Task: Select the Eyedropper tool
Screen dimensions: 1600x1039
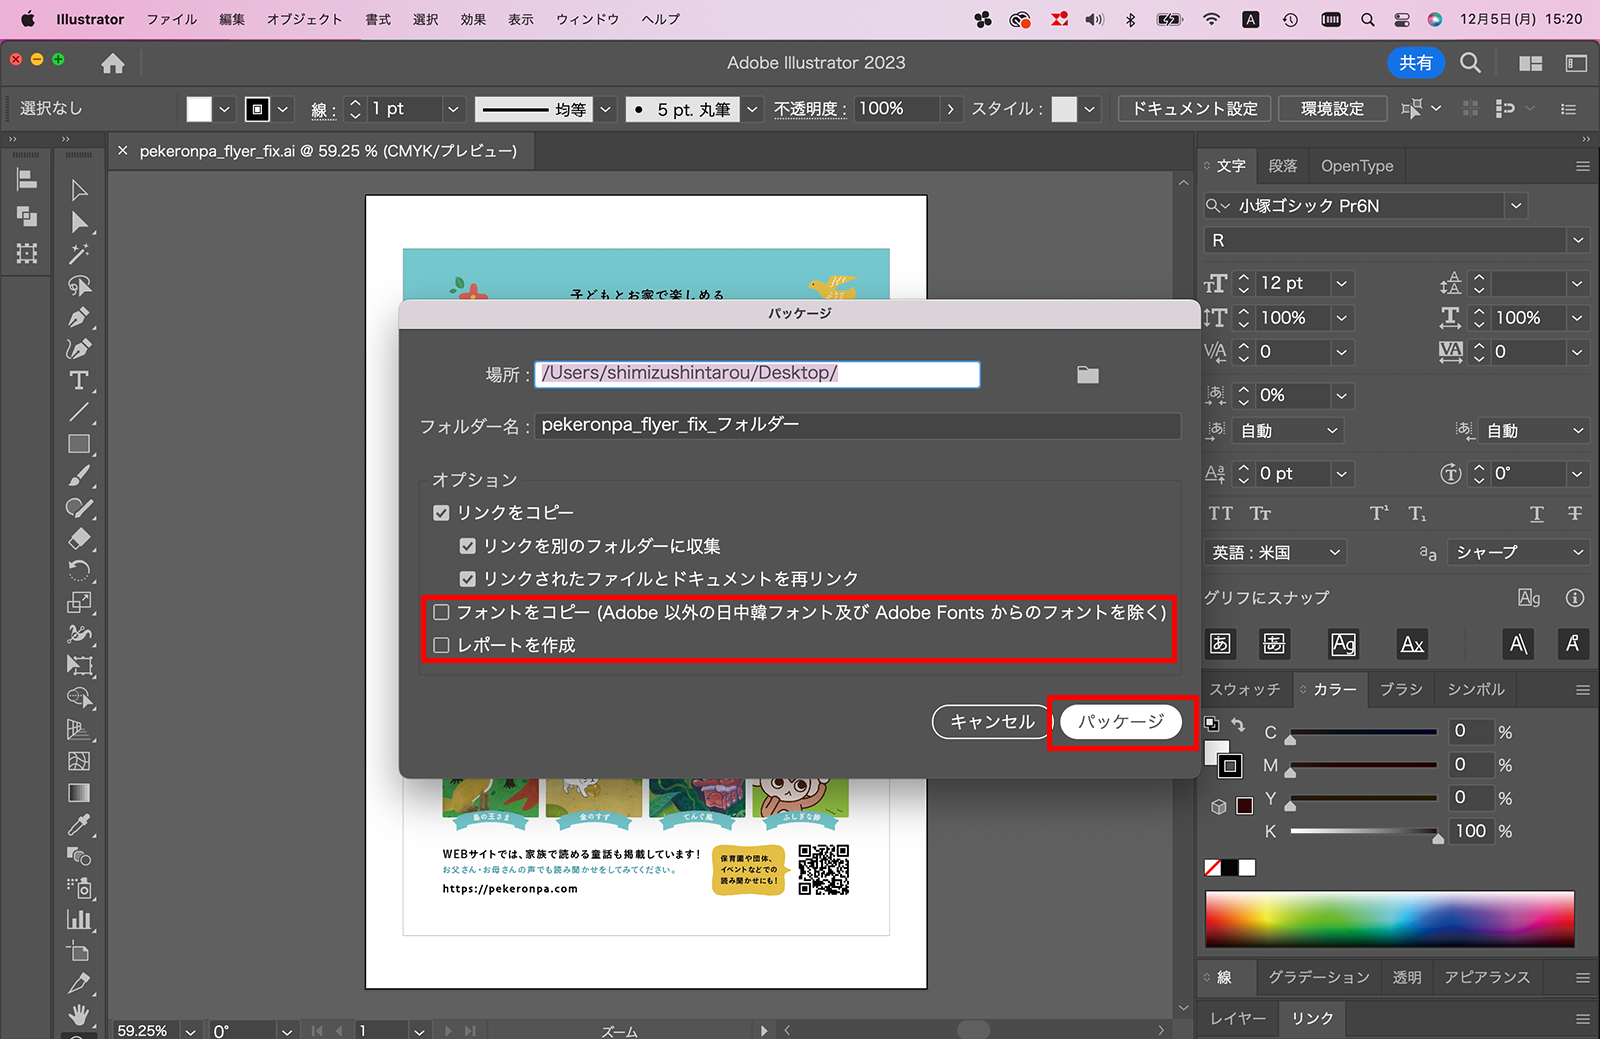Action: click(x=81, y=824)
